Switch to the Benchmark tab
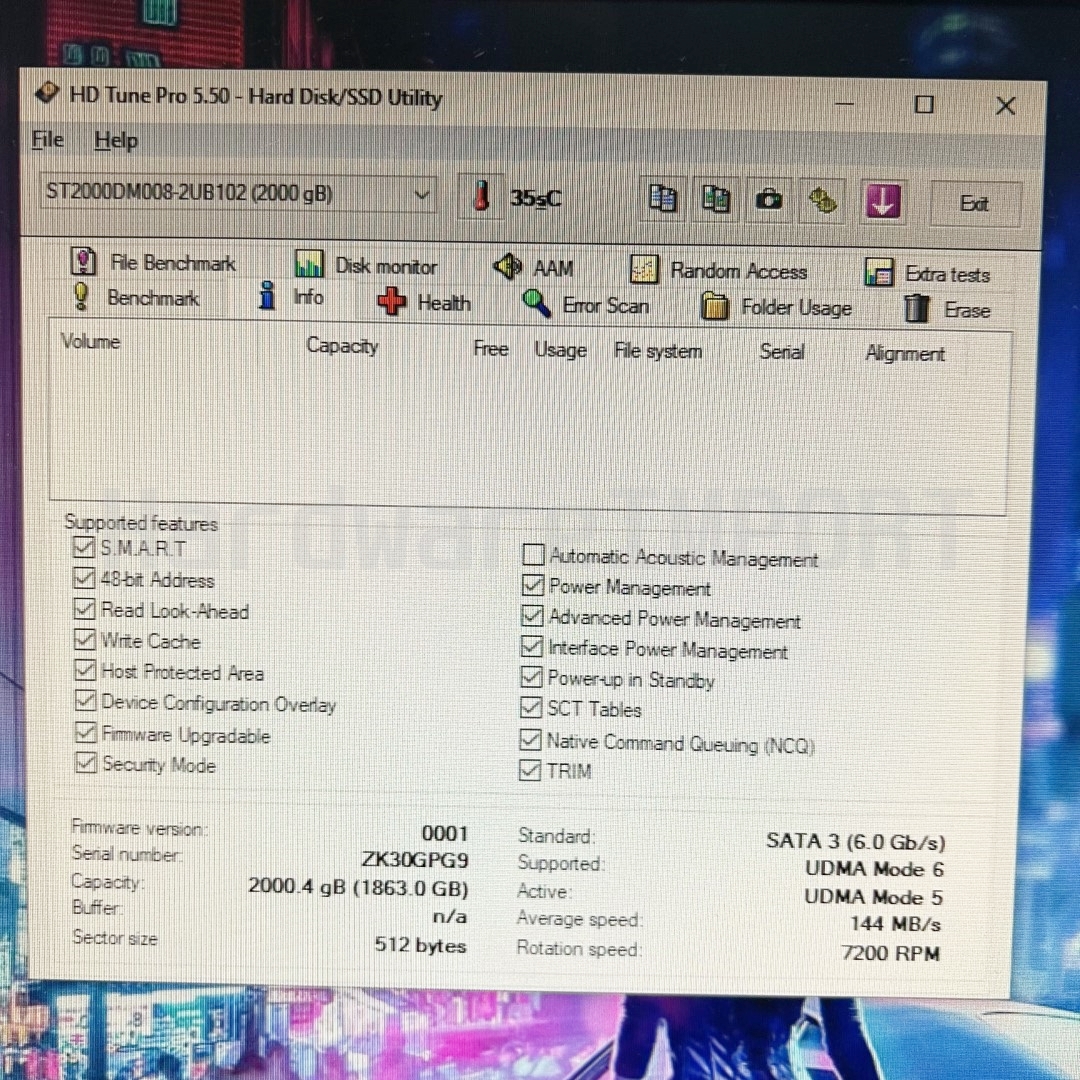 click(136, 298)
